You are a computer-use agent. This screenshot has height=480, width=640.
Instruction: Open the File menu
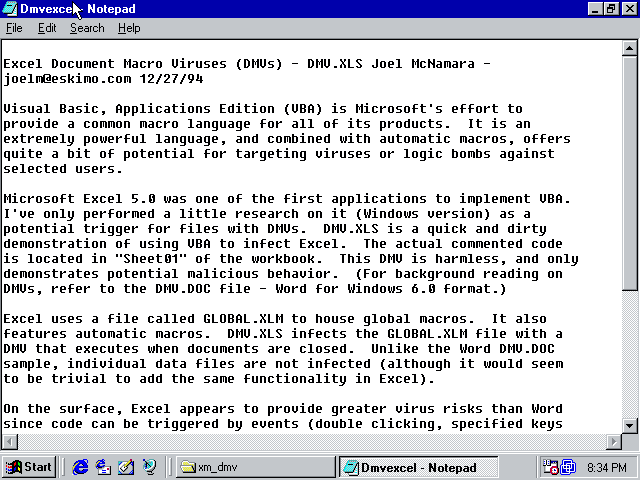point(14,28)
